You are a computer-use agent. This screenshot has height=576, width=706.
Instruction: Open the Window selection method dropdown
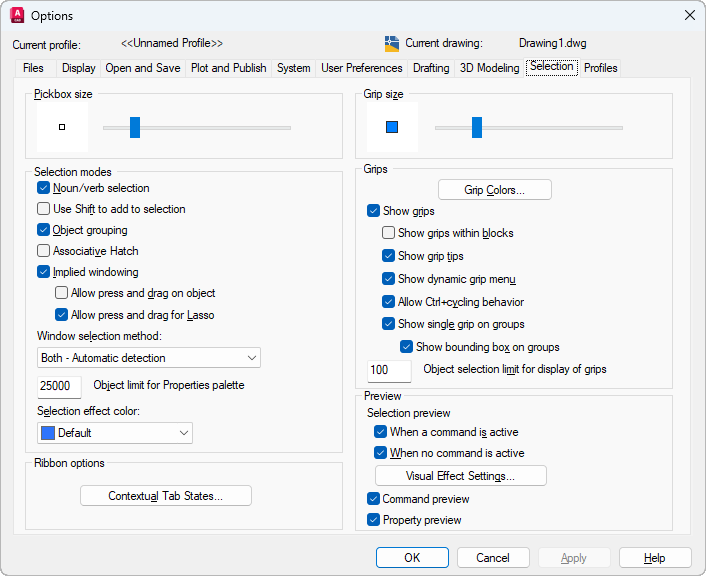click(149, 358)
